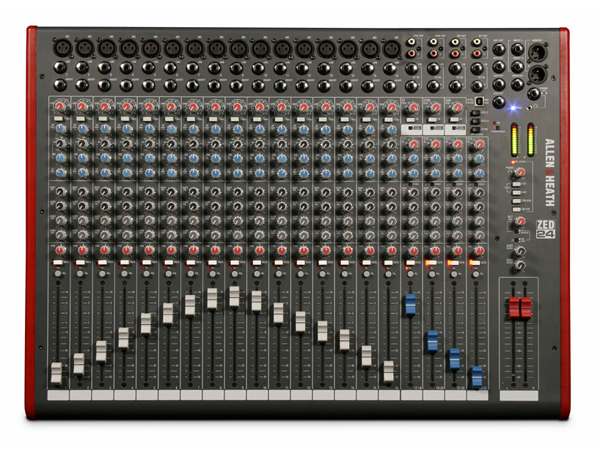Toggle the top white monitor source button below meters
Image resolution: width=600 pixels, height=458 pixels.
pos(517,184)
